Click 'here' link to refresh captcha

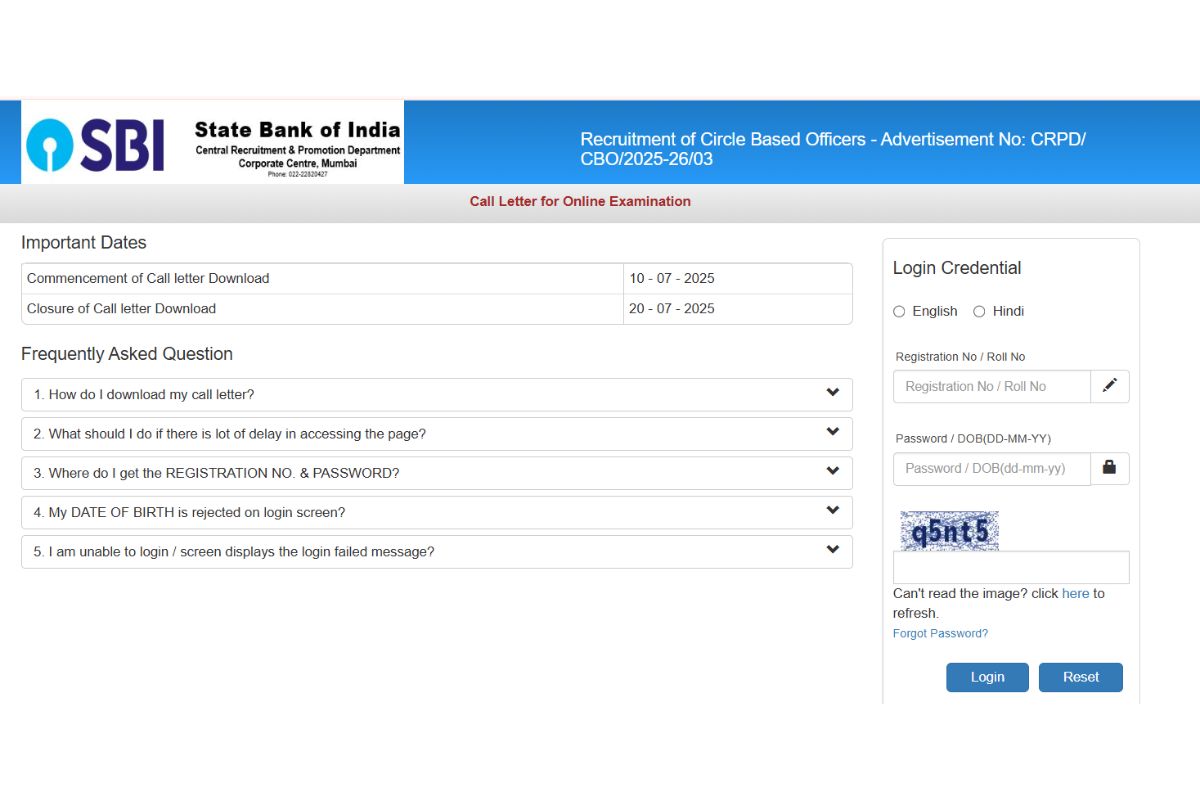1075,593
